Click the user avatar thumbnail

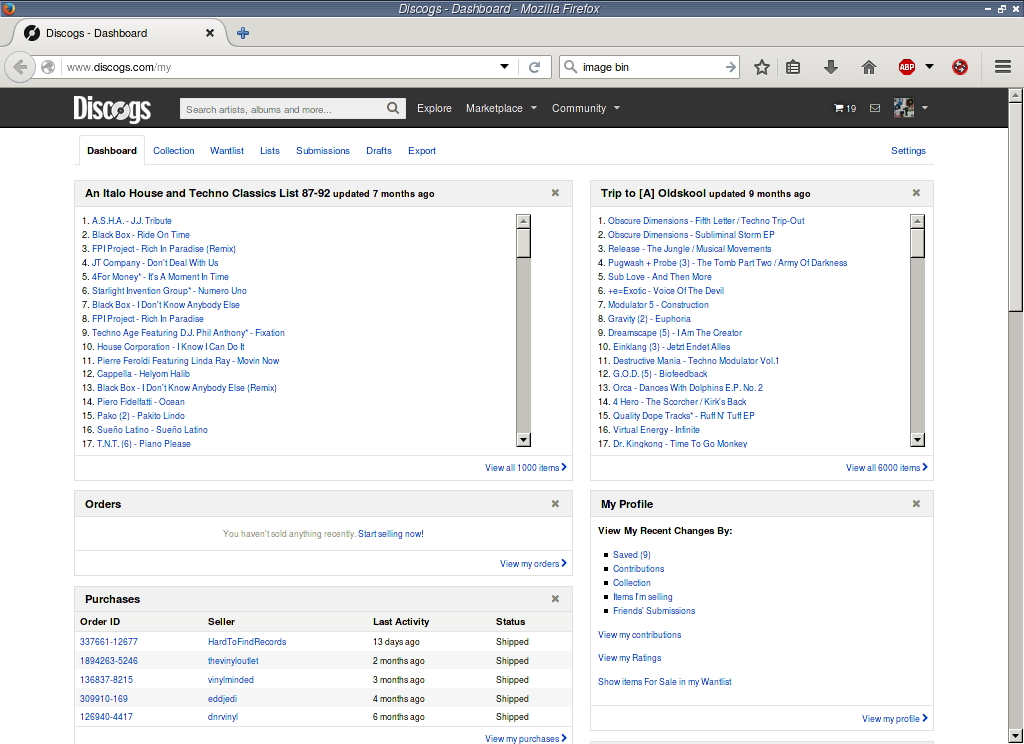(904, 108)
